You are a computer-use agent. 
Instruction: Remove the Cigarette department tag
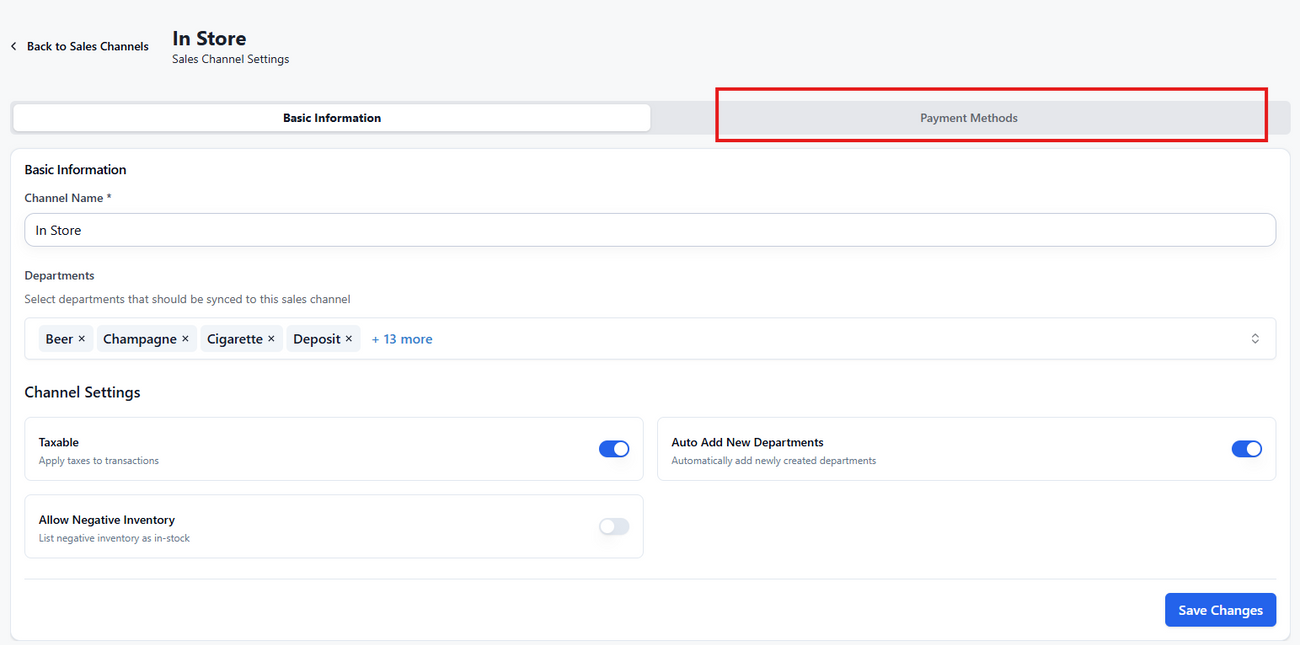(x=270, y=338)
